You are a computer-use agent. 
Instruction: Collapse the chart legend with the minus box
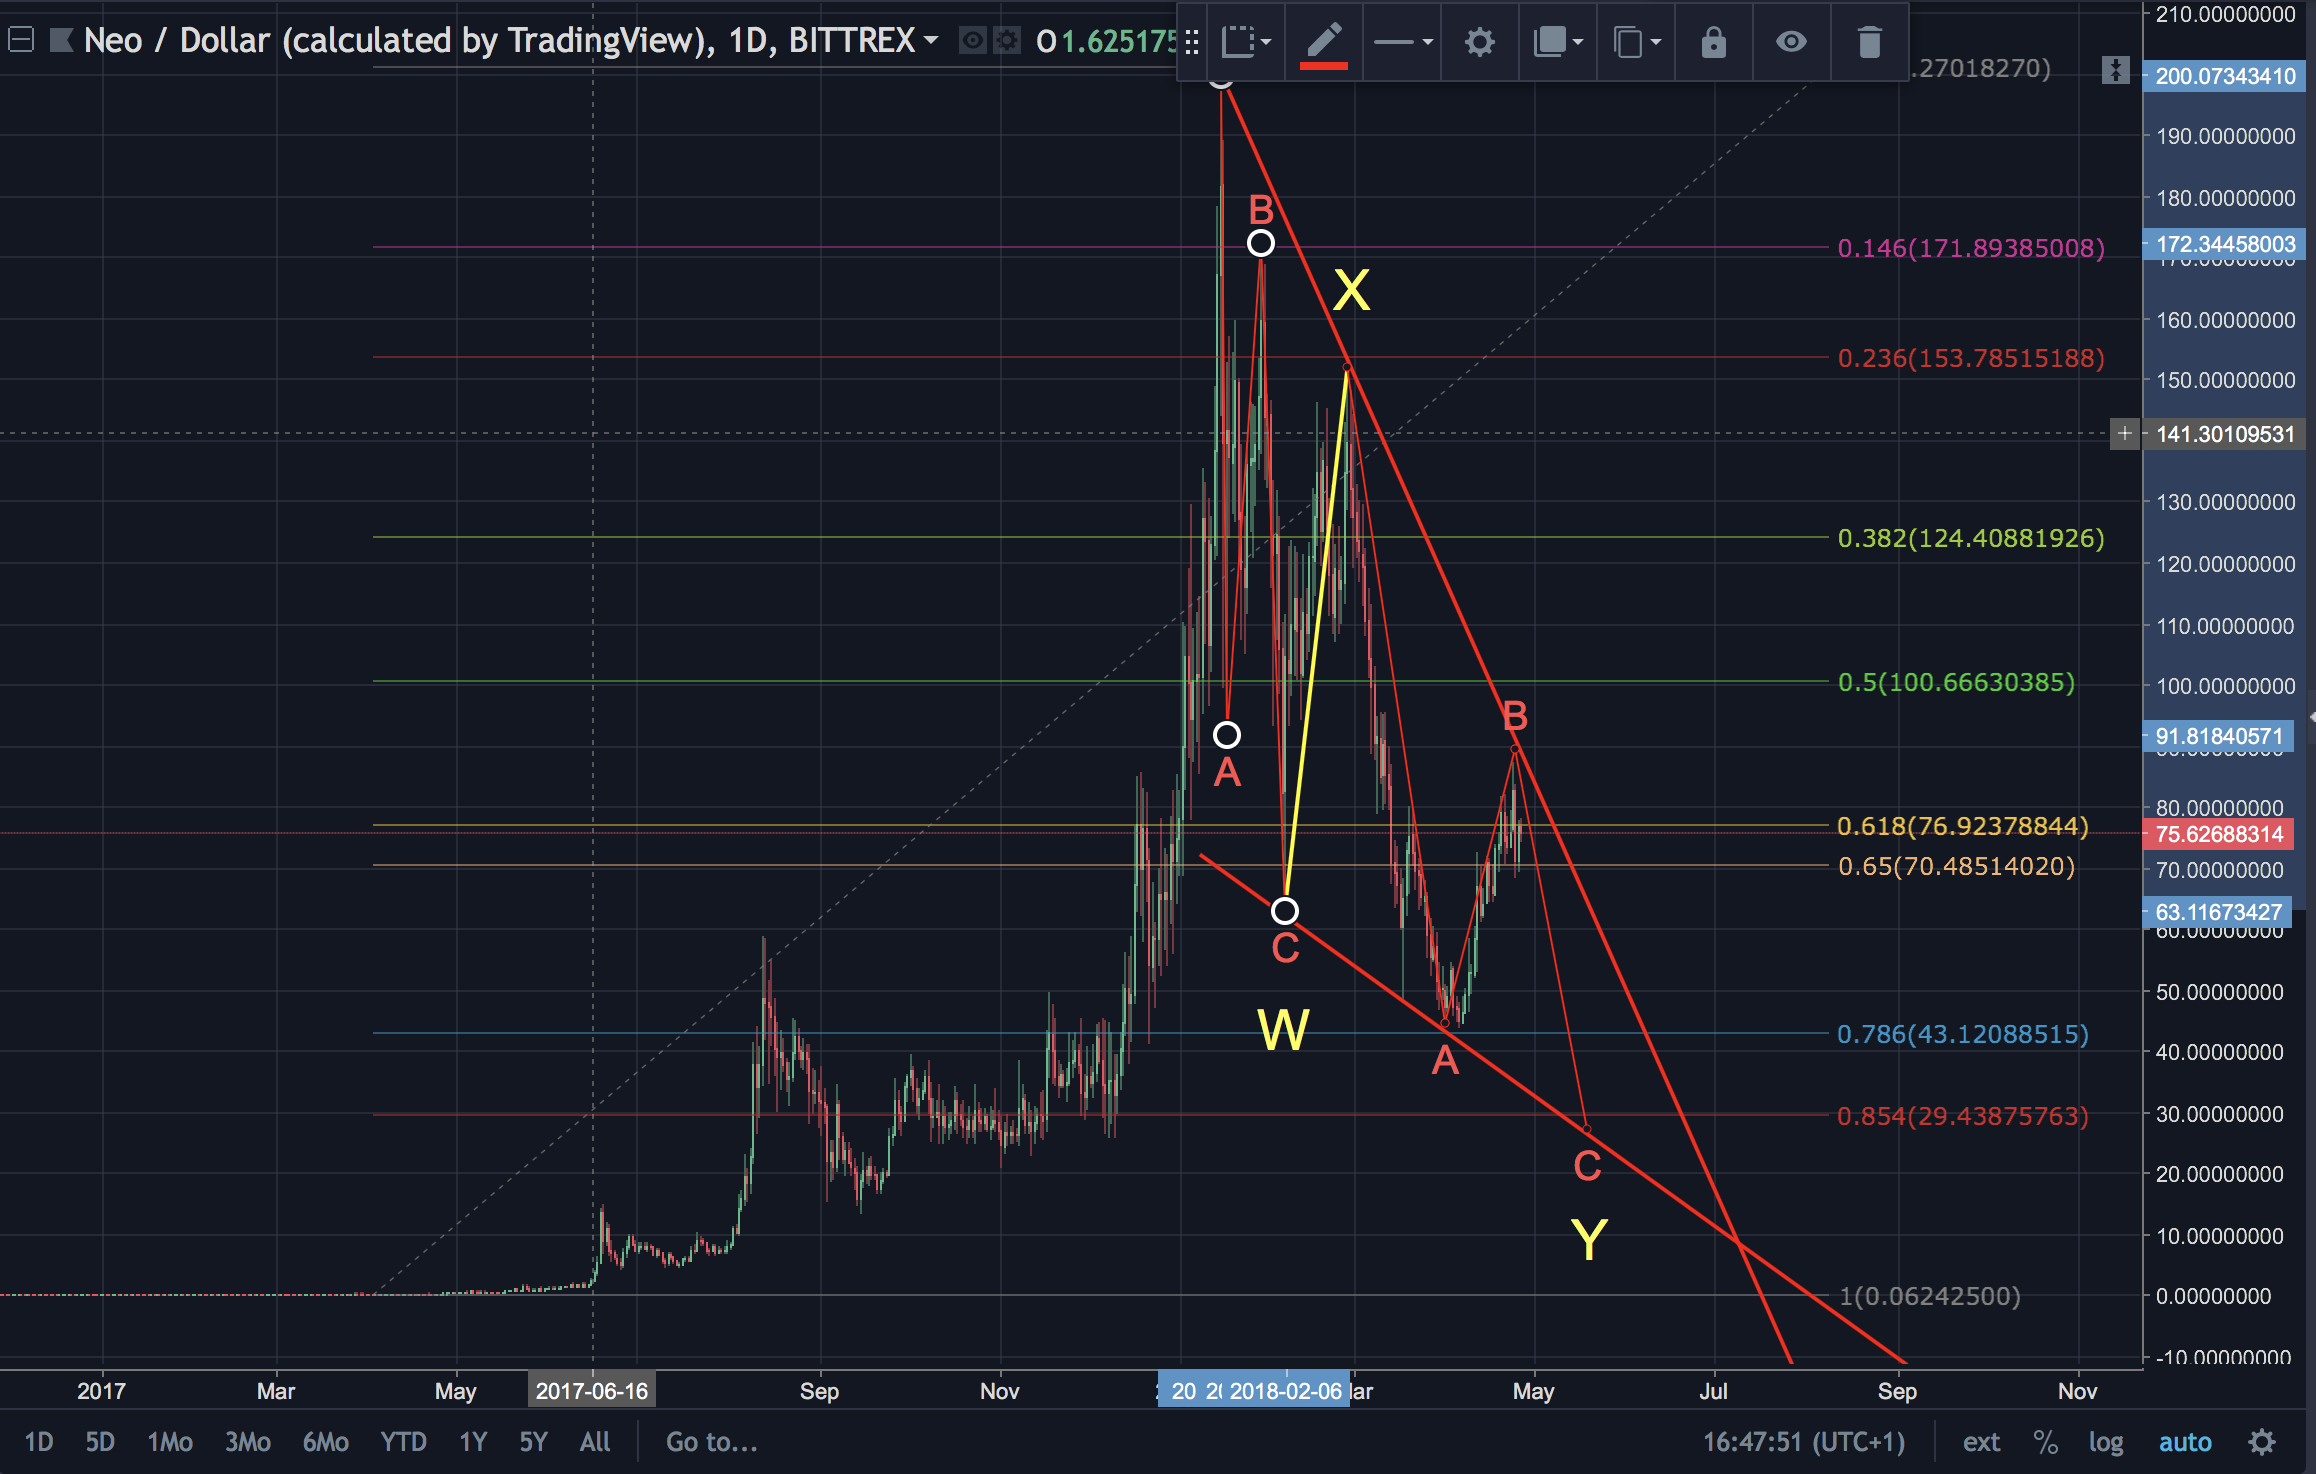tap(21, 40)
